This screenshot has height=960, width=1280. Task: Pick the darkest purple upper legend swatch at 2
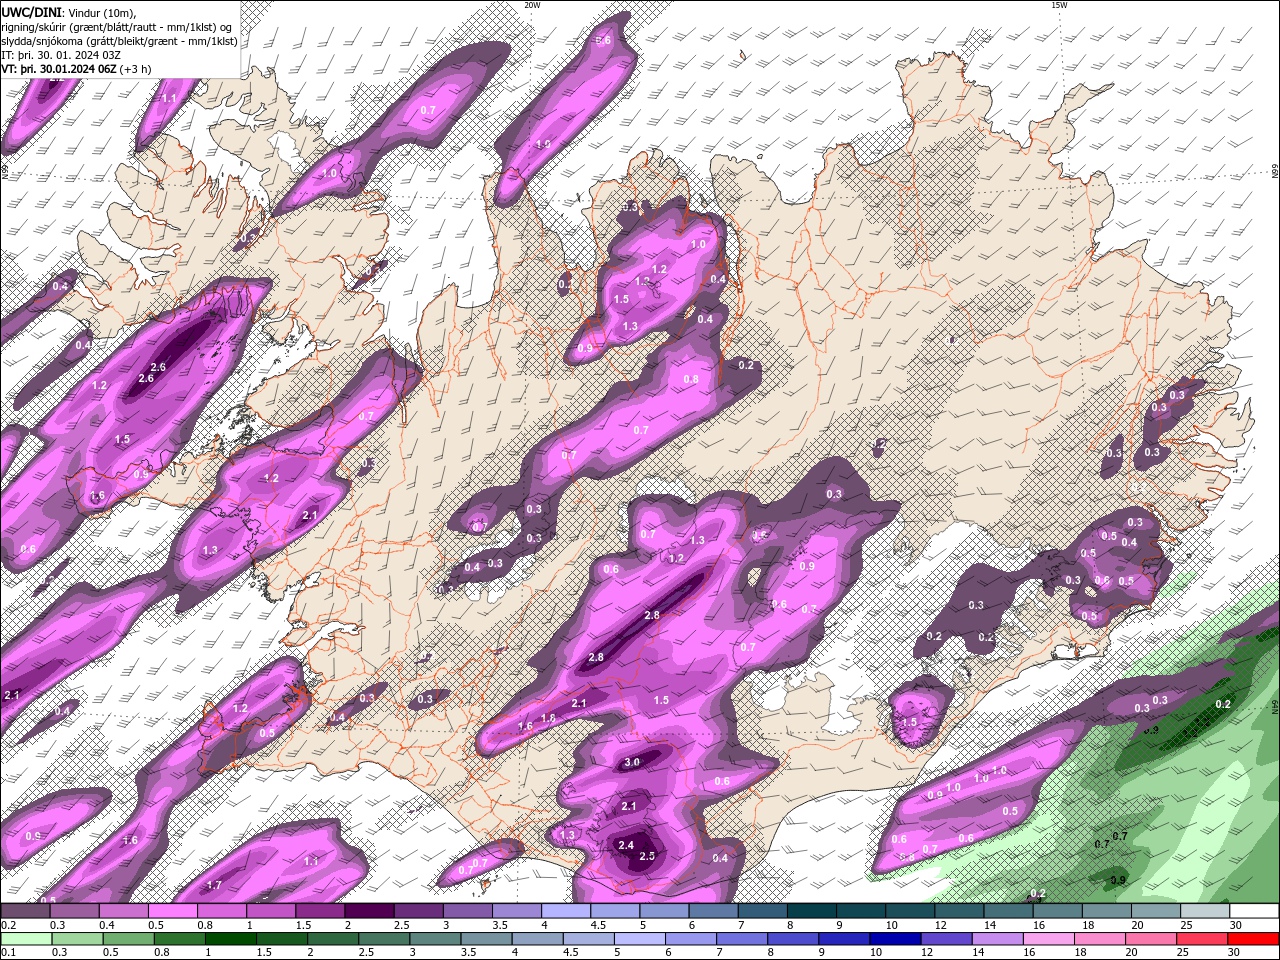tap(369, 911)
